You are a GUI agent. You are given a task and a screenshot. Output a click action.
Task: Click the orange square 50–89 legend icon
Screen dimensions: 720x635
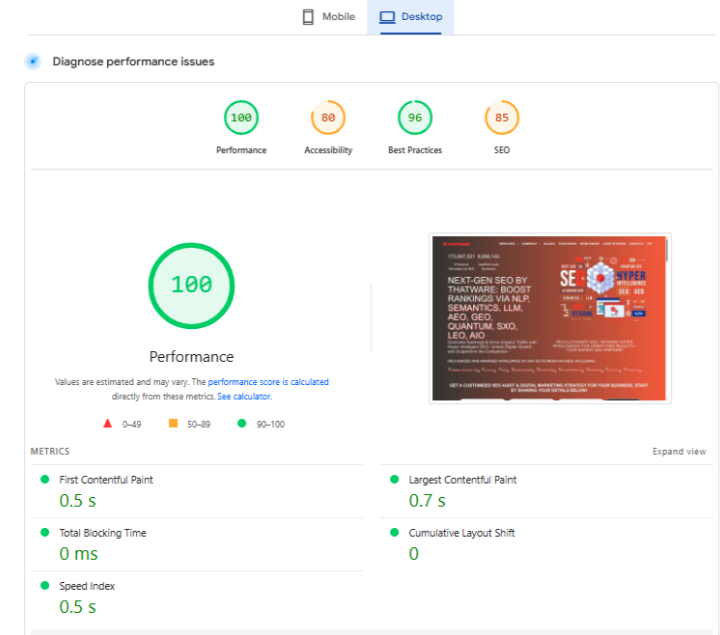click(x=173, y=424)
